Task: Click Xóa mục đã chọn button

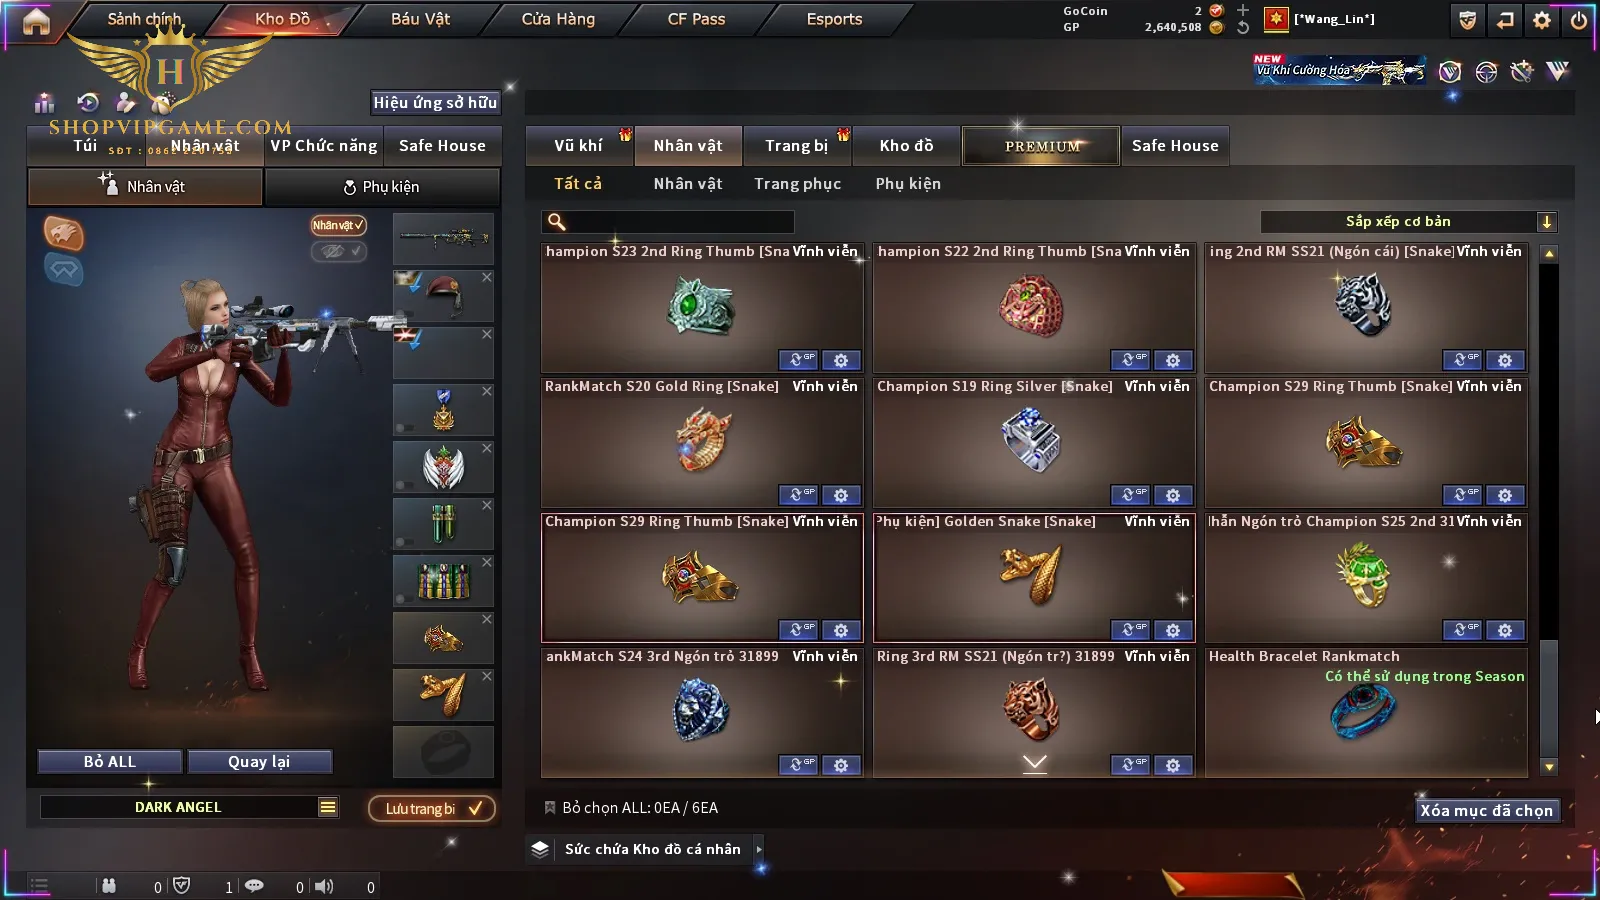Action: point(1486,810)
